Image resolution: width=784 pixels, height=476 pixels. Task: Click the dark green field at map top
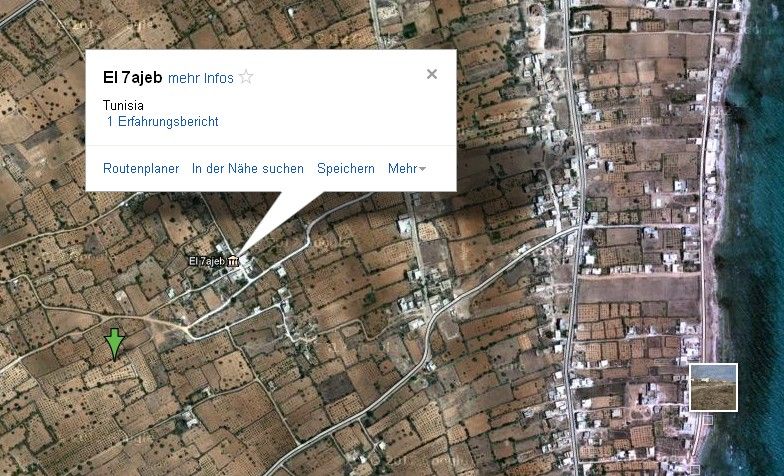410,30
